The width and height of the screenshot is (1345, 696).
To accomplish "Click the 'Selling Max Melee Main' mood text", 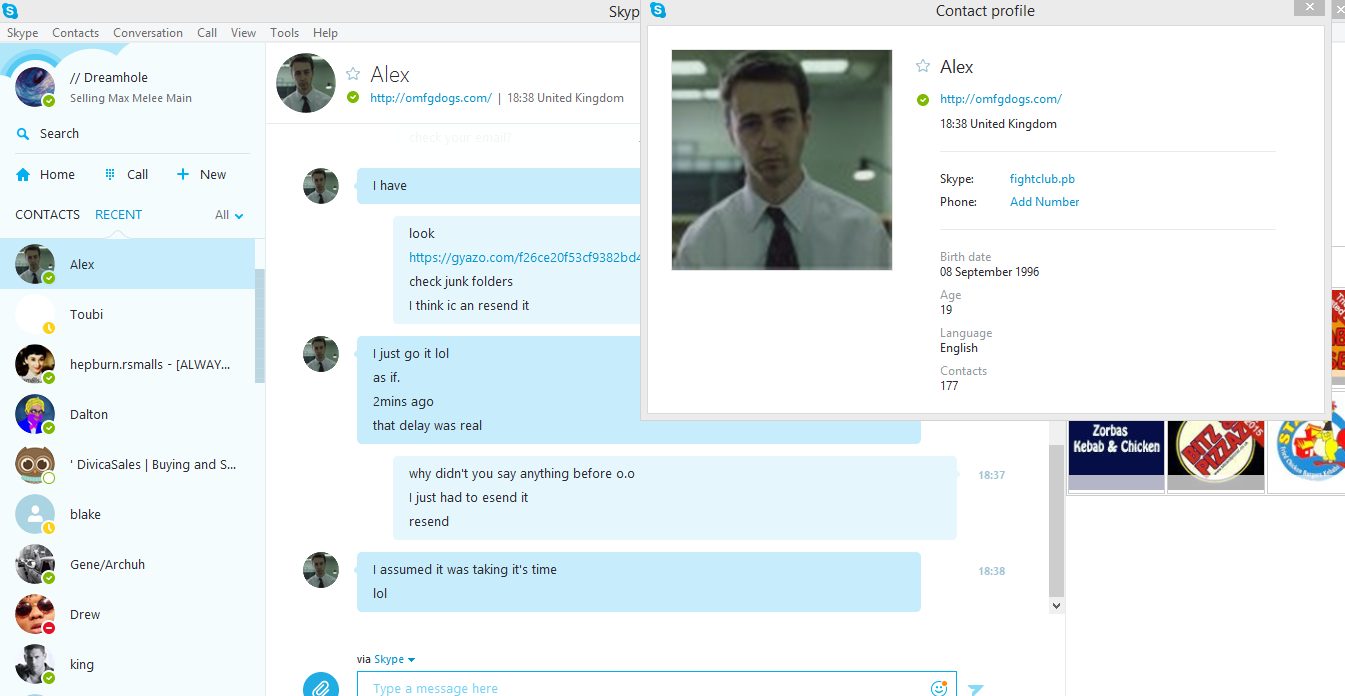I will tap(131, 98).
